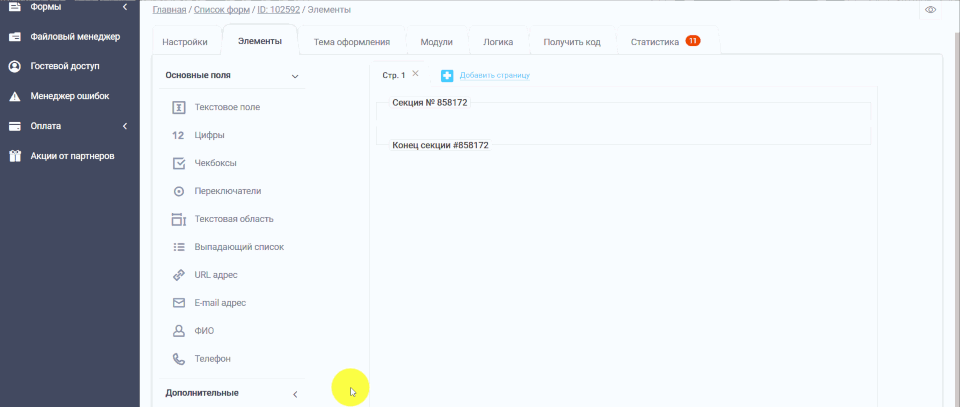
Task: Click the Checkboxes element icon
Action: tap(179, 163)
